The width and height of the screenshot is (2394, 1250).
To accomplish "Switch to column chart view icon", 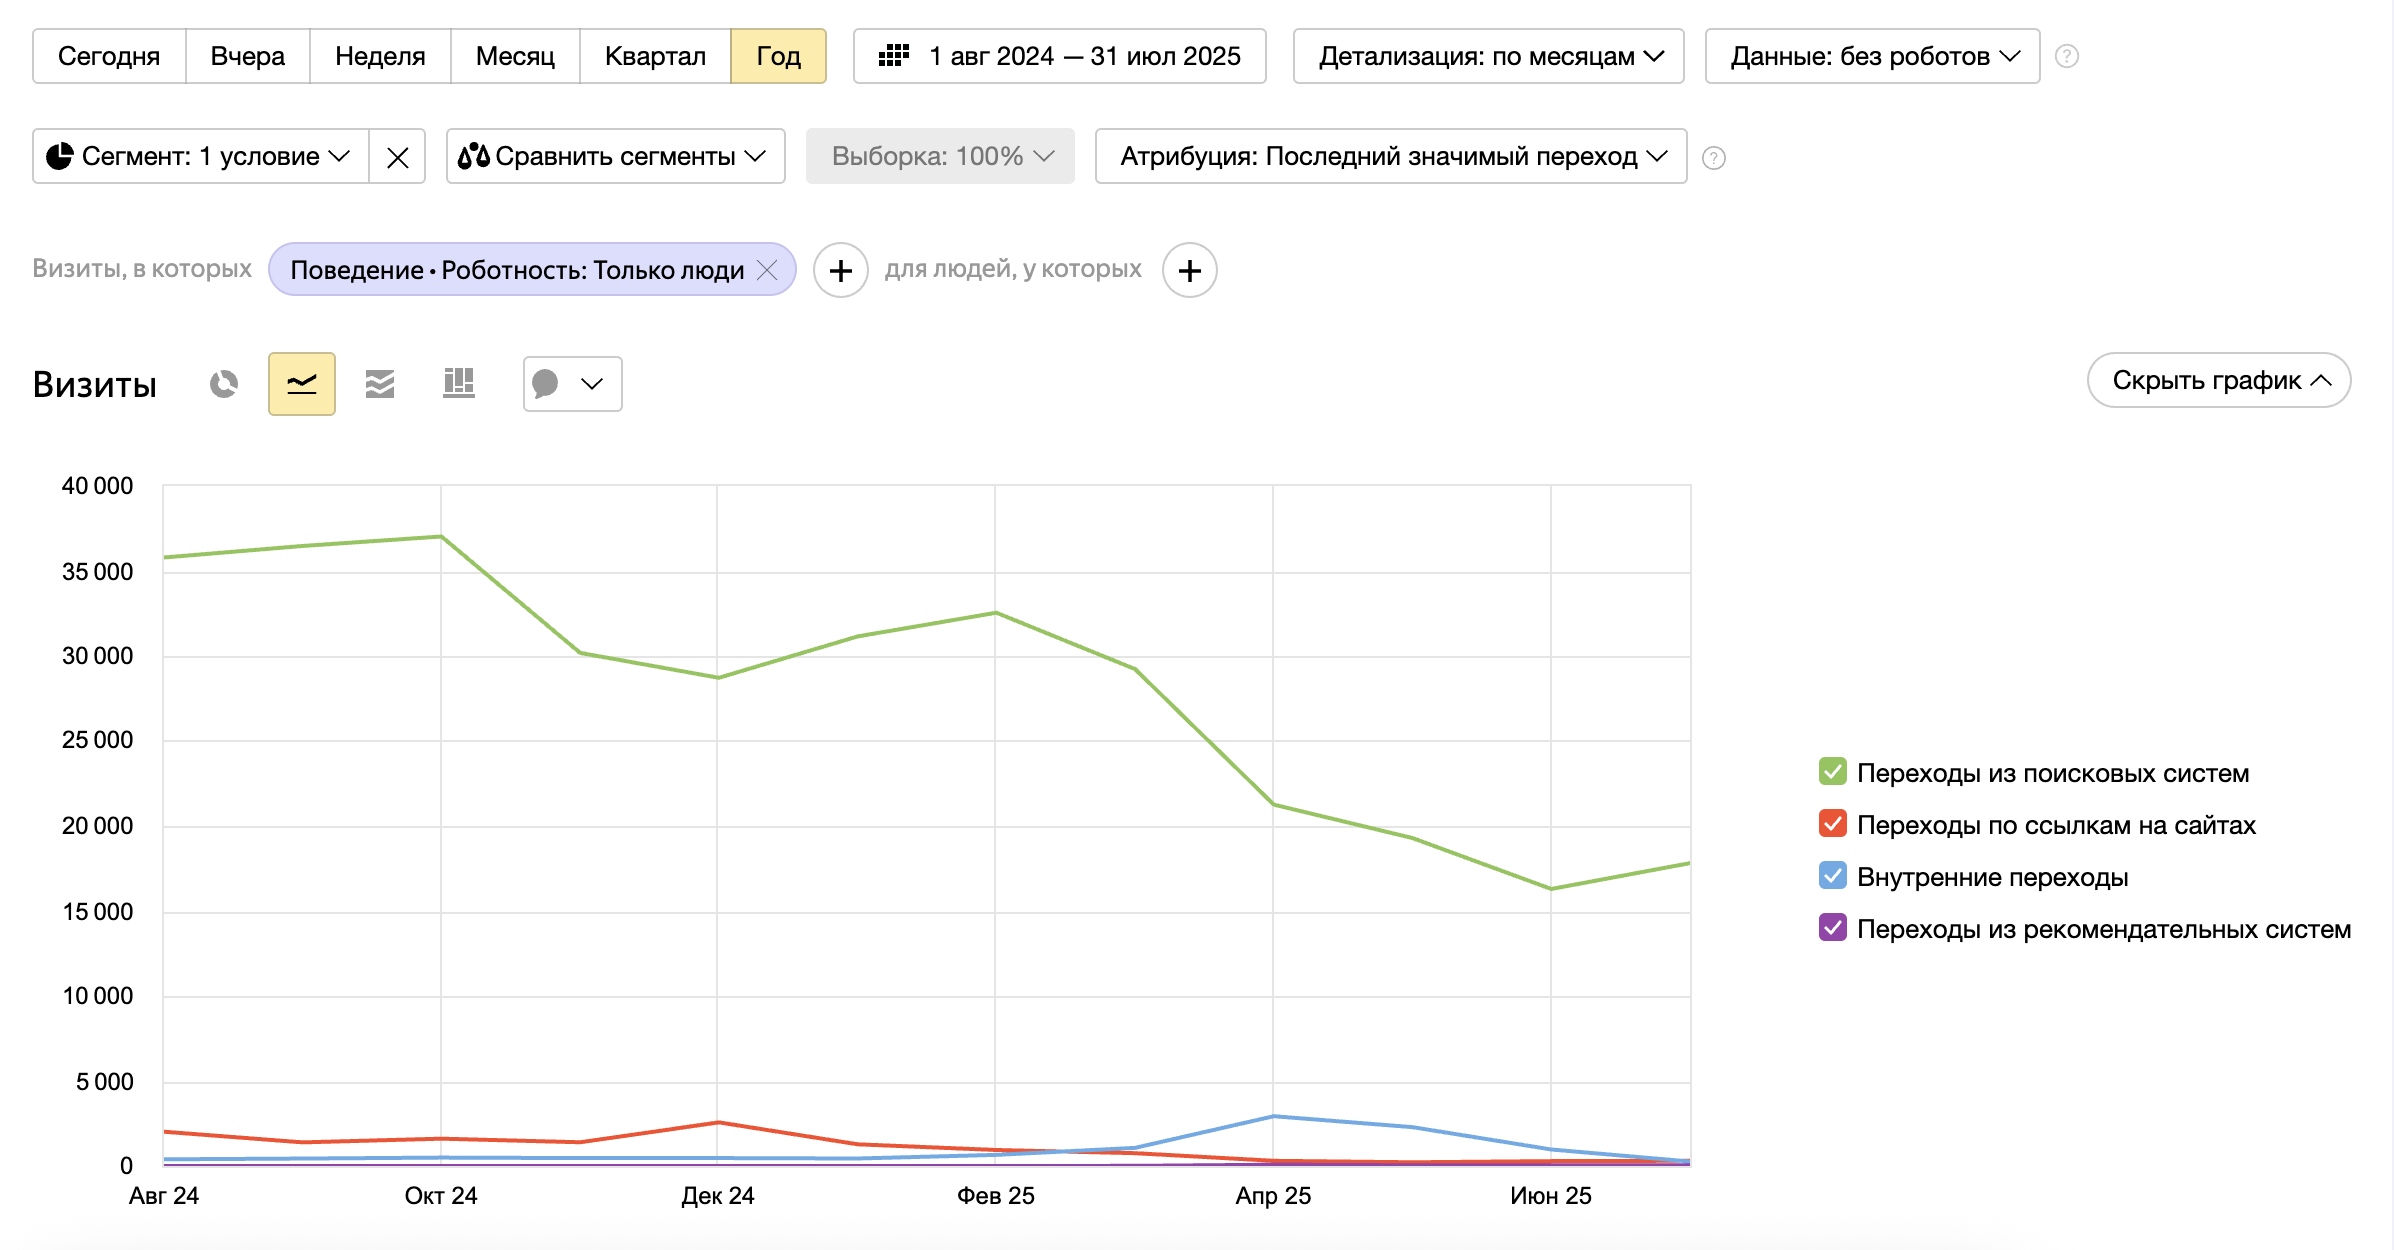I will 458,384.
